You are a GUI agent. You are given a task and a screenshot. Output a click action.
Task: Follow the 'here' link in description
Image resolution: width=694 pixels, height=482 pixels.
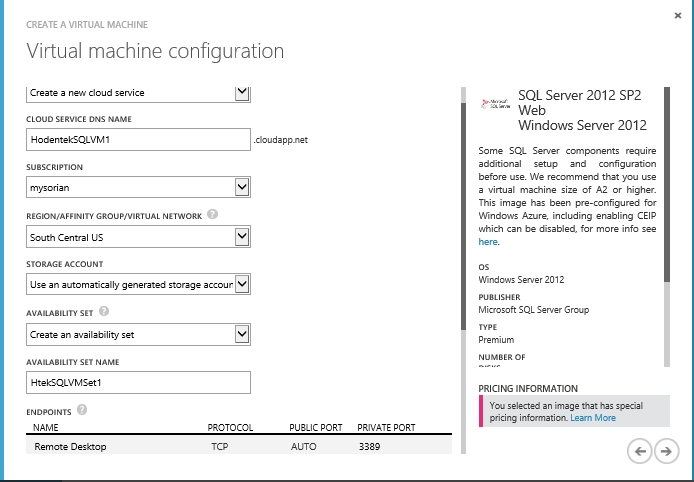[x=488, y=242]
